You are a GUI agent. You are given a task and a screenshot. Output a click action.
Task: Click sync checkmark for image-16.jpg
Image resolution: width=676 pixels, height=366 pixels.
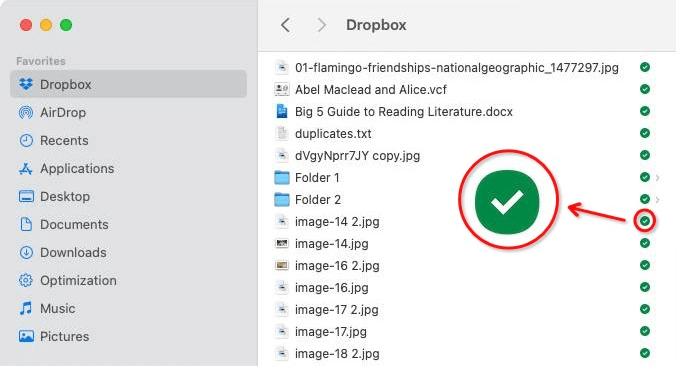click(645, 287)
